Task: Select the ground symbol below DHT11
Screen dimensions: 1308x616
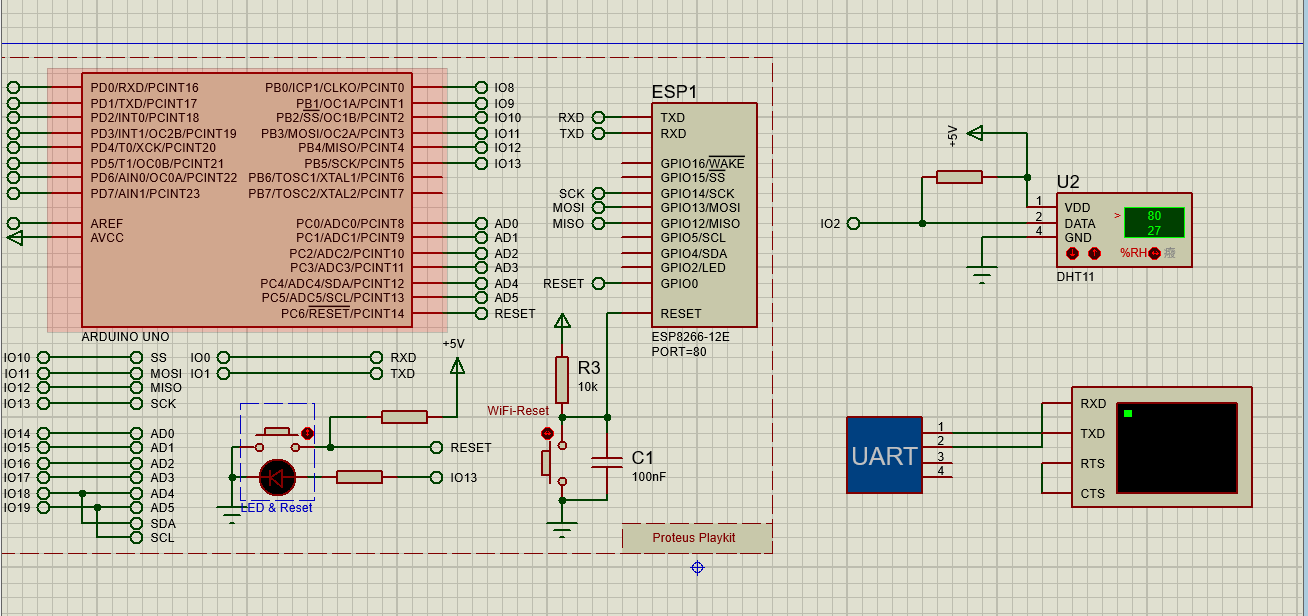Action: 983,274
